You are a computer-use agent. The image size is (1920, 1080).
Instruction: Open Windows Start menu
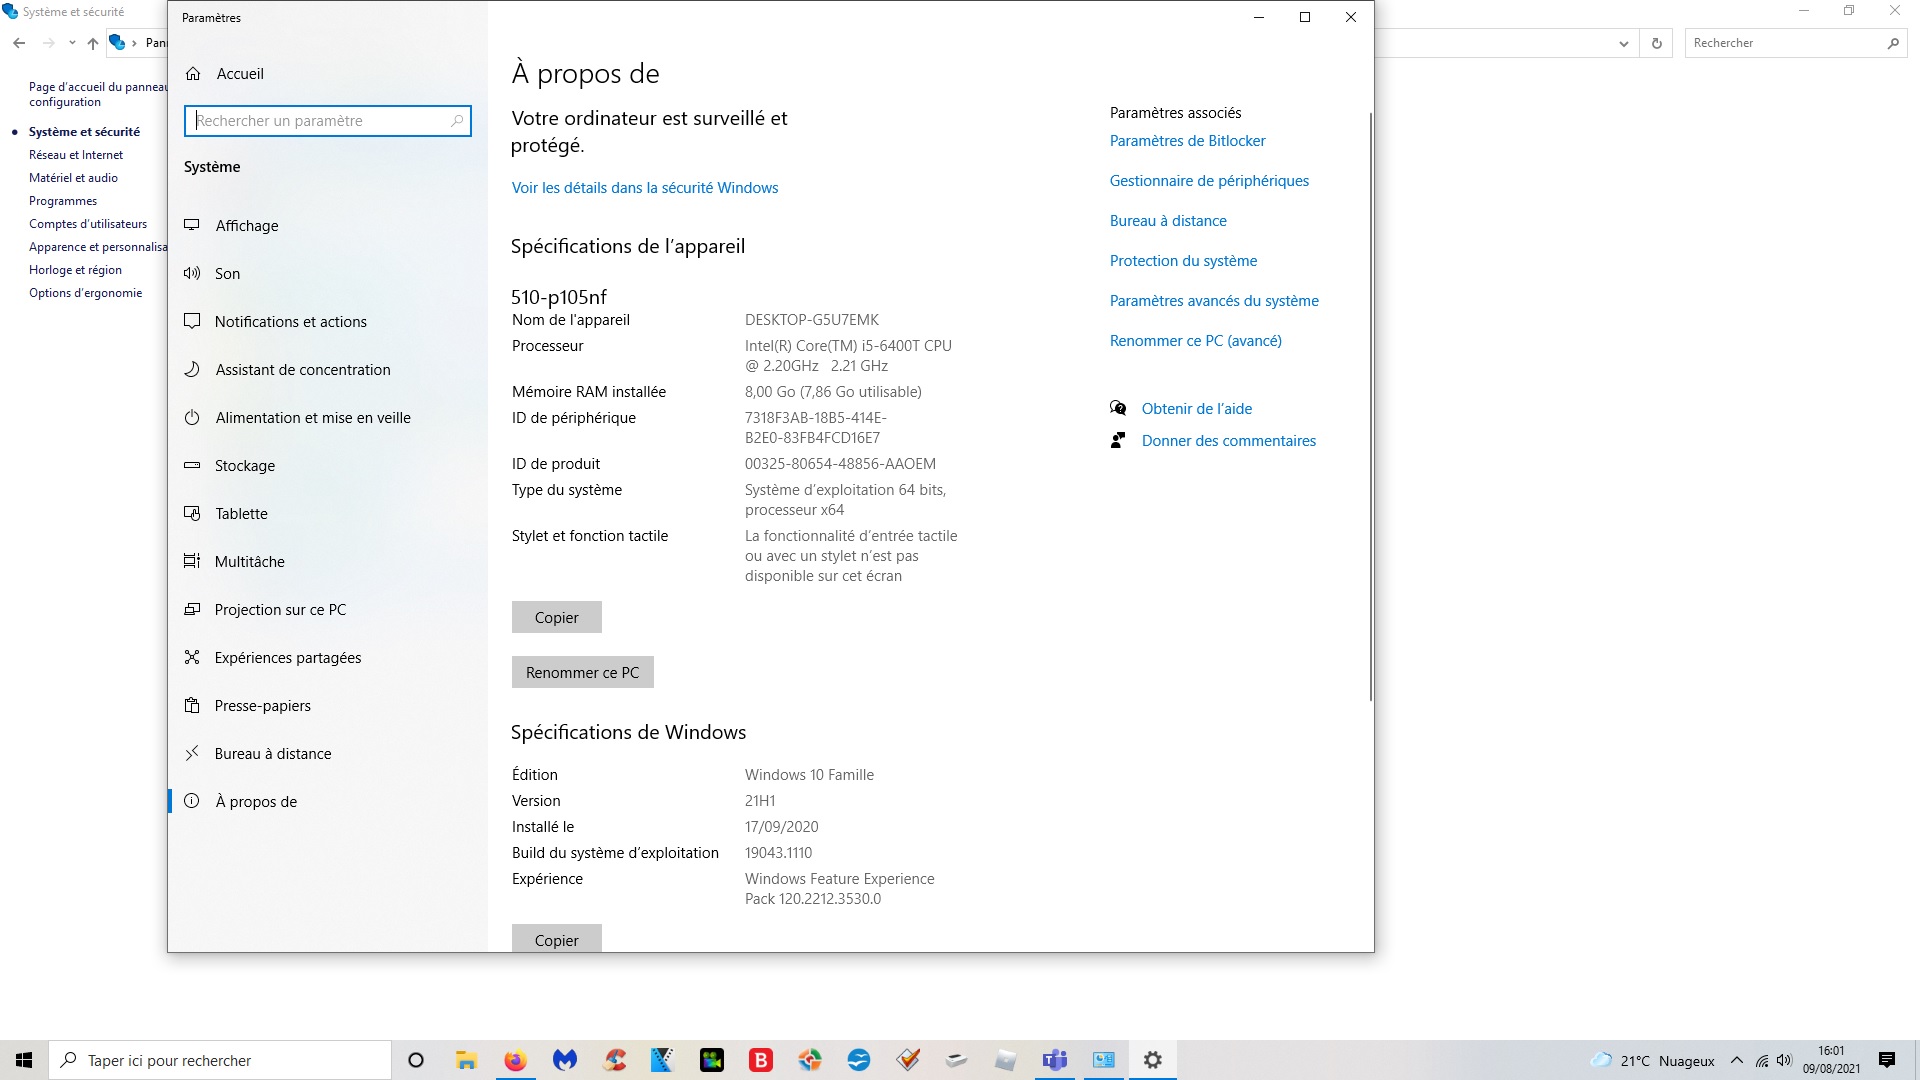click(24, 1060)
